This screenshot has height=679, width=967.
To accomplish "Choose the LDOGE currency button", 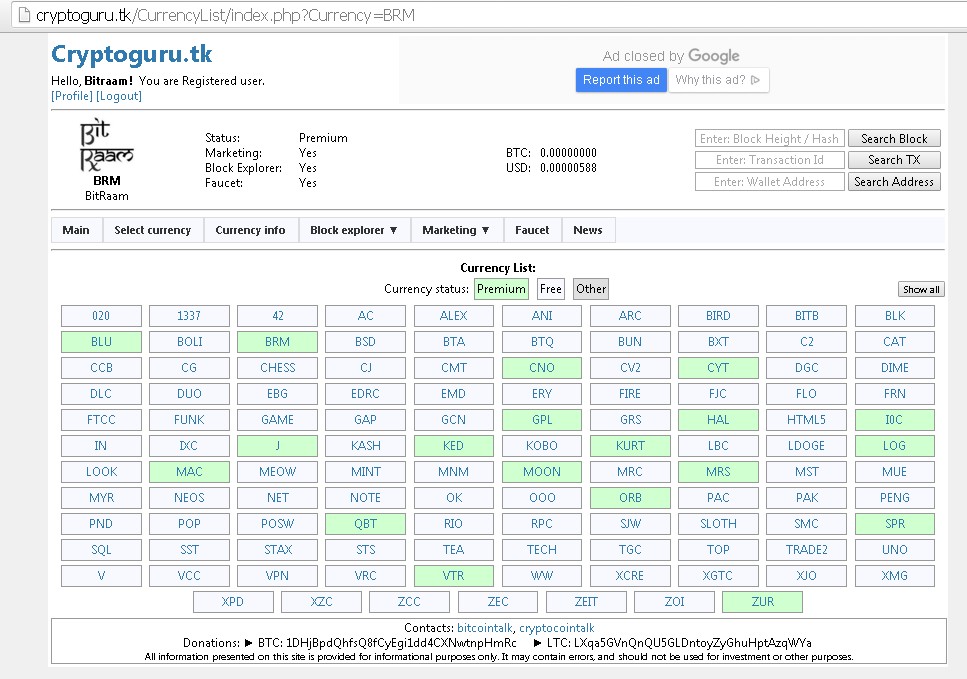I will [806, 445].
